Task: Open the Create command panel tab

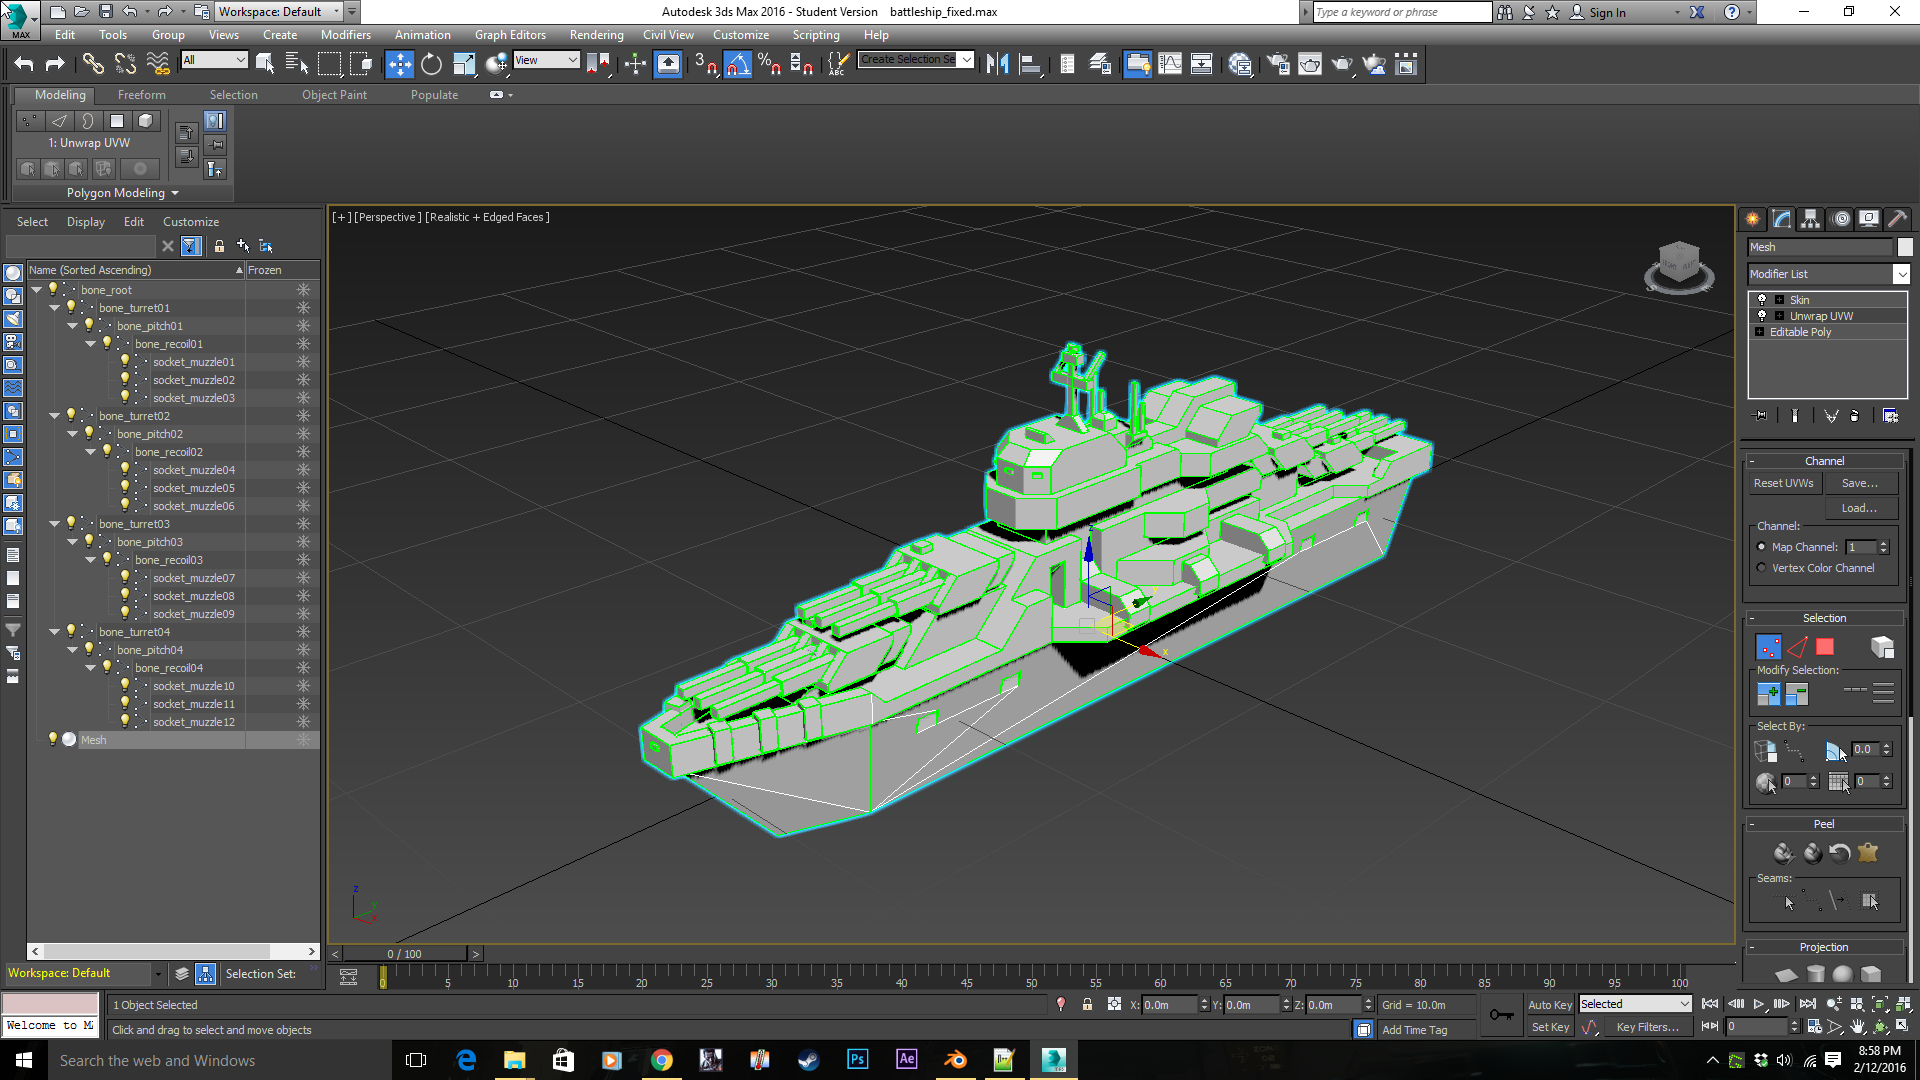Action: tap(1753, 219)
